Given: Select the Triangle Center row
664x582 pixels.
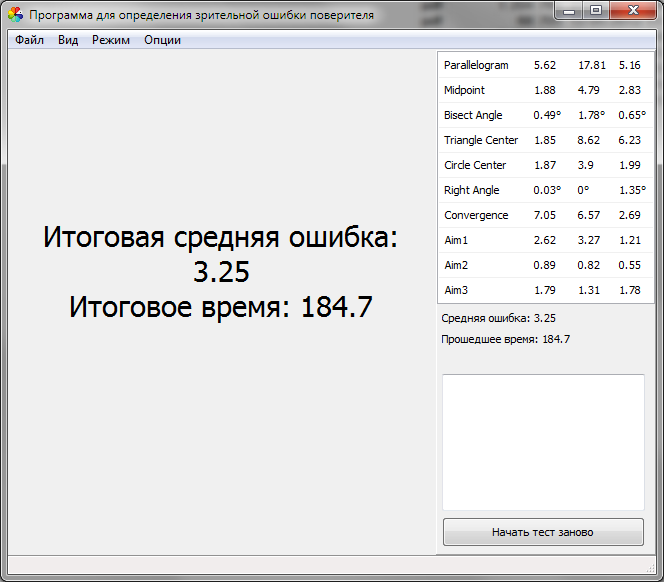Looking at the screenshot, I should tap(481, 140).
